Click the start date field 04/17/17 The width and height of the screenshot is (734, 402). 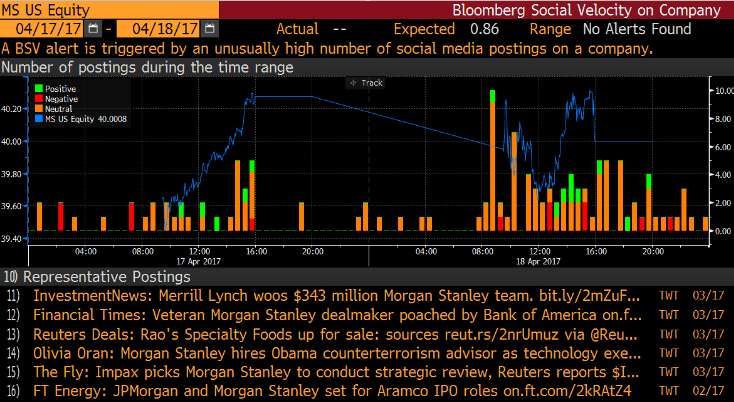[x=42, y=29]
